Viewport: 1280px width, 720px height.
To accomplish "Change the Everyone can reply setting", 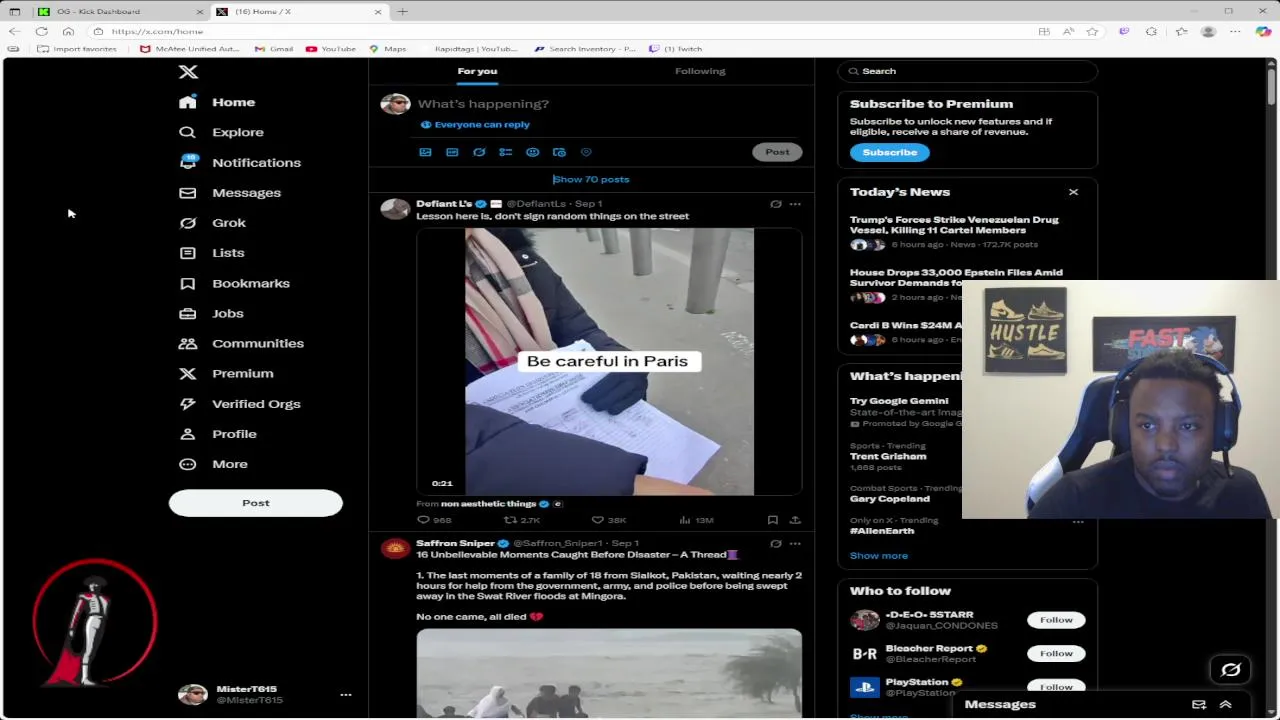I will click(x=475, y=125).
